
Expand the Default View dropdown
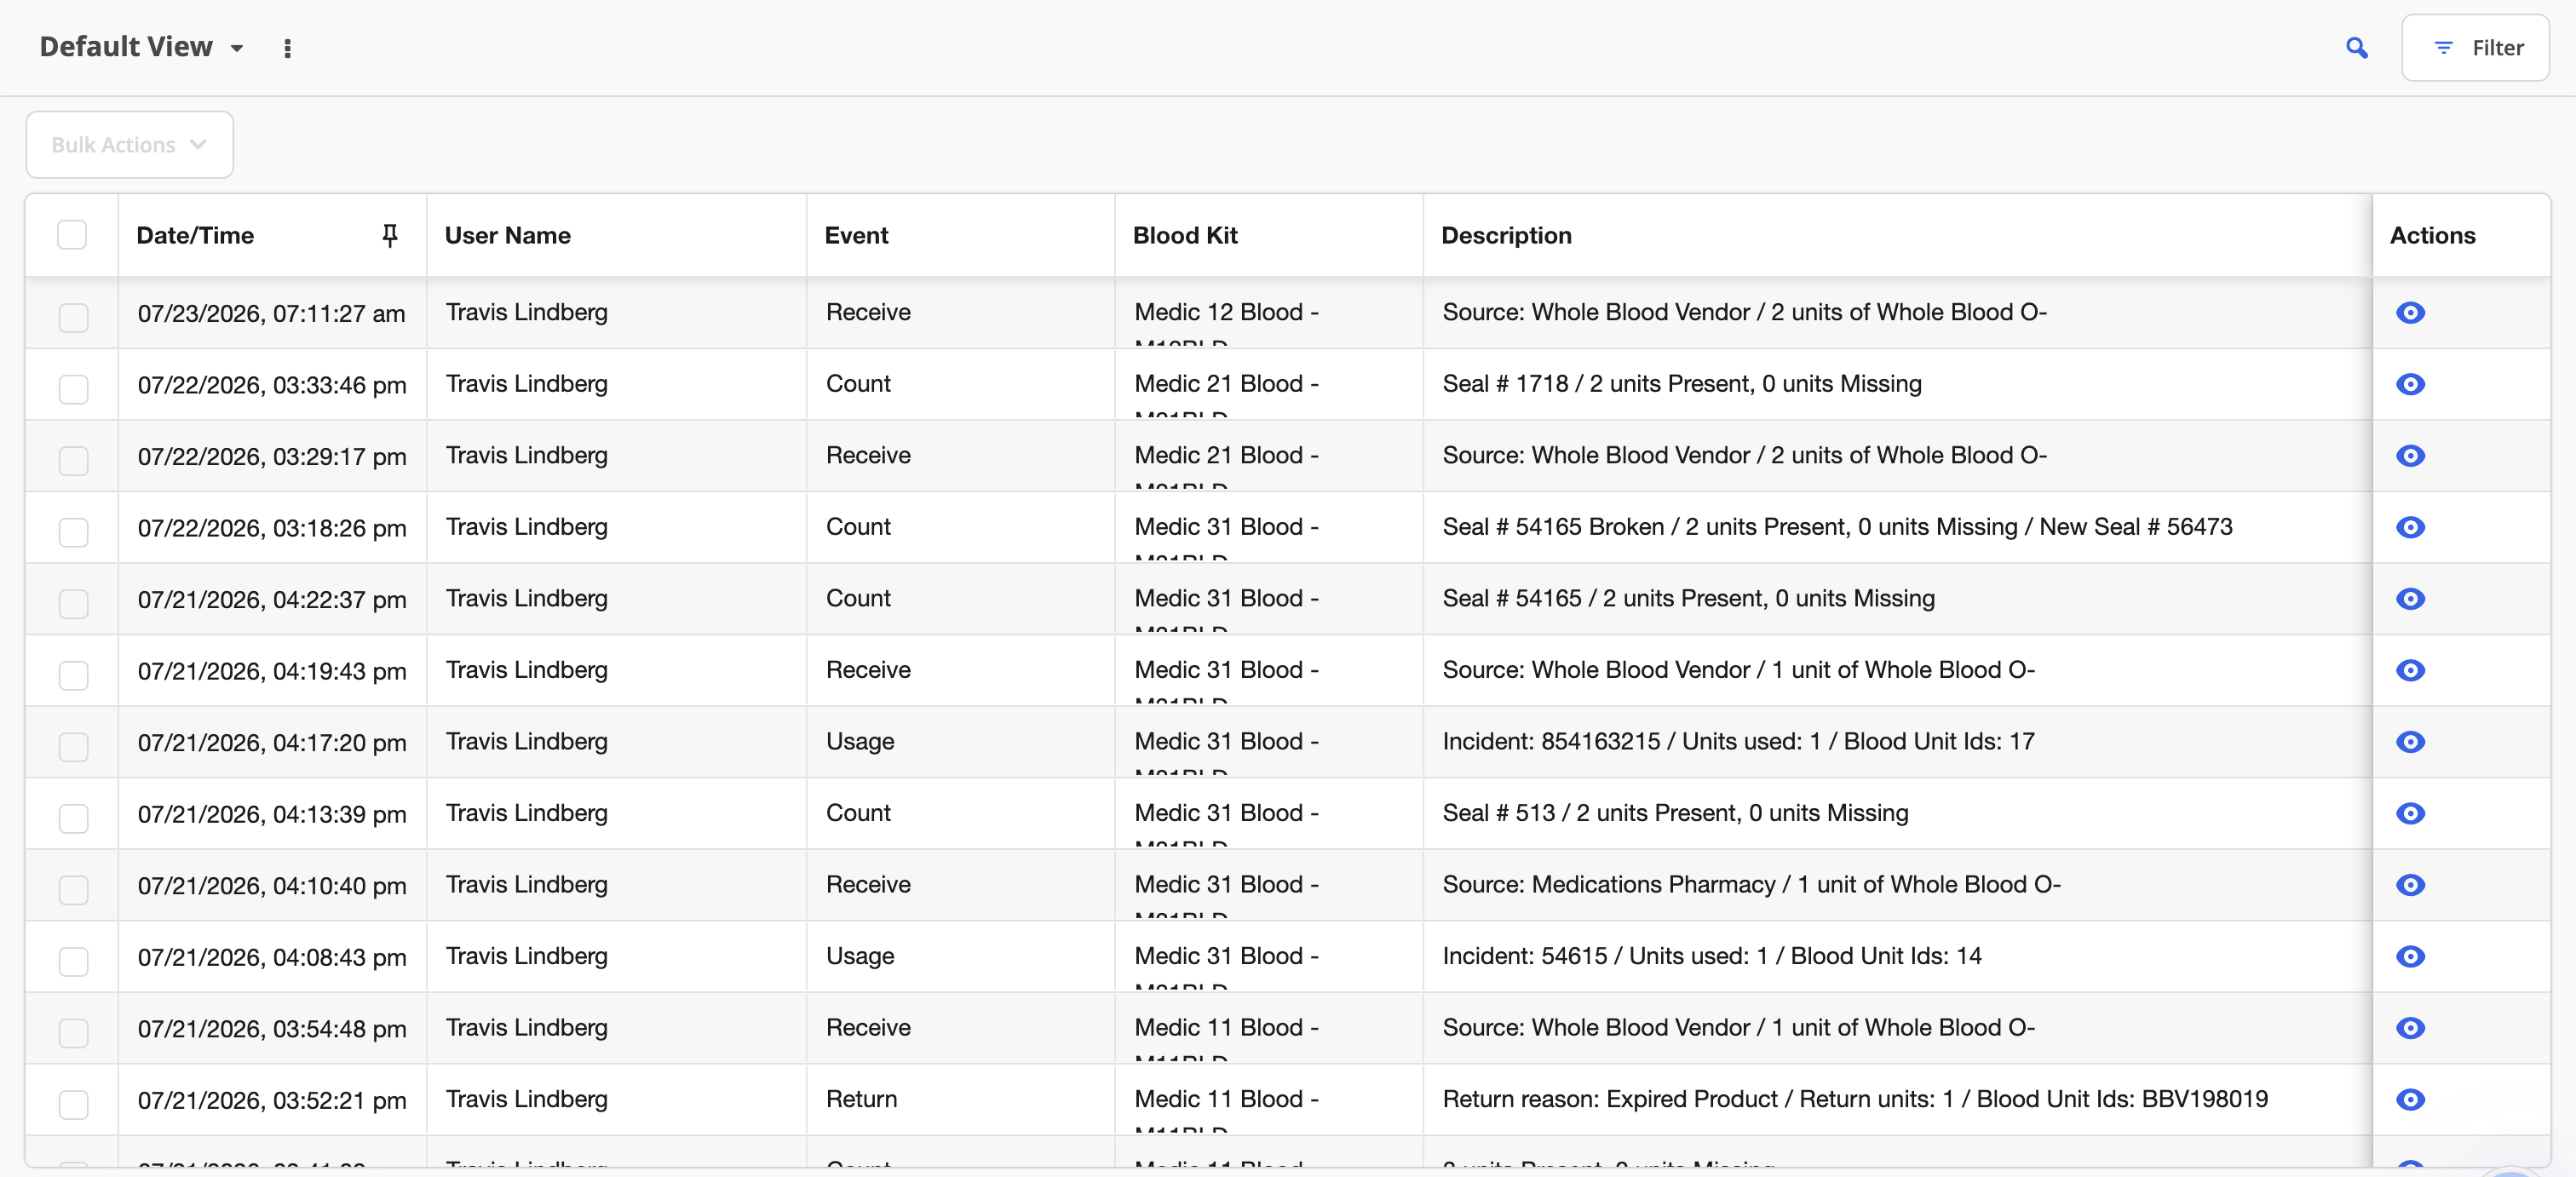141,47
